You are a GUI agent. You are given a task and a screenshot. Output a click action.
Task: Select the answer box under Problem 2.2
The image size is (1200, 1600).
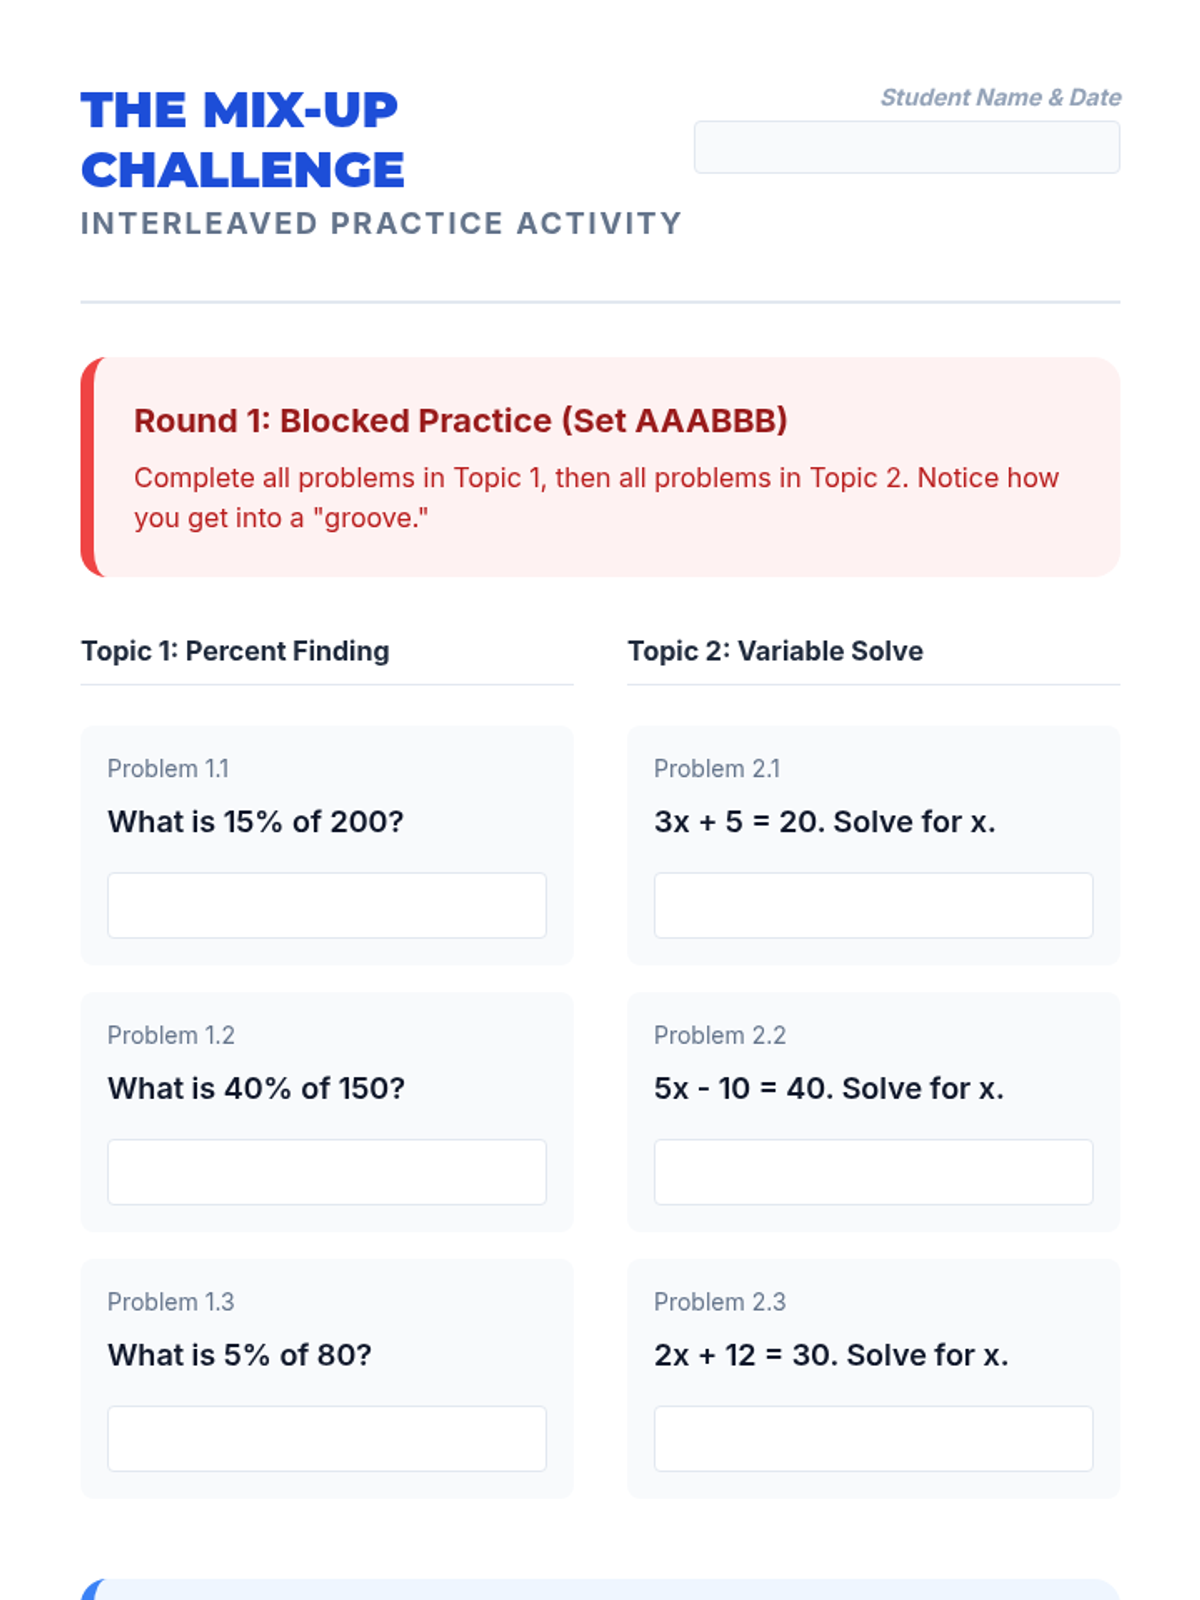tap(873, 1172)
